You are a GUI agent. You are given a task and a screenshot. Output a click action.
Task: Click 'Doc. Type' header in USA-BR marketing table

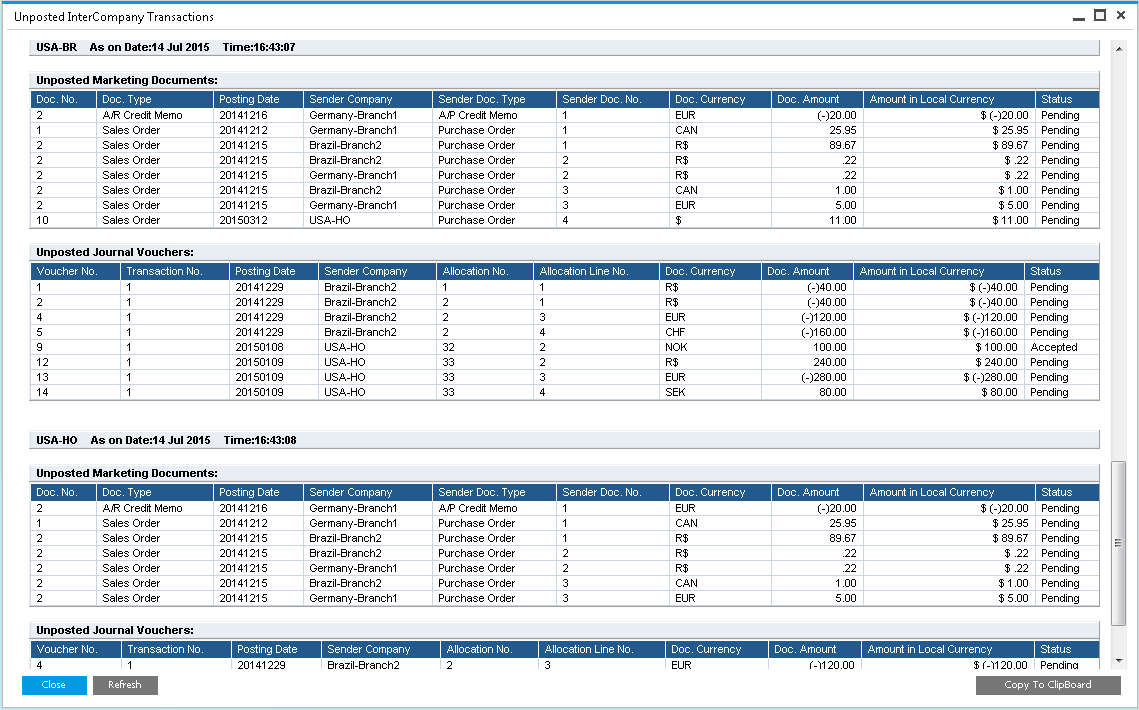pos(155,99)
